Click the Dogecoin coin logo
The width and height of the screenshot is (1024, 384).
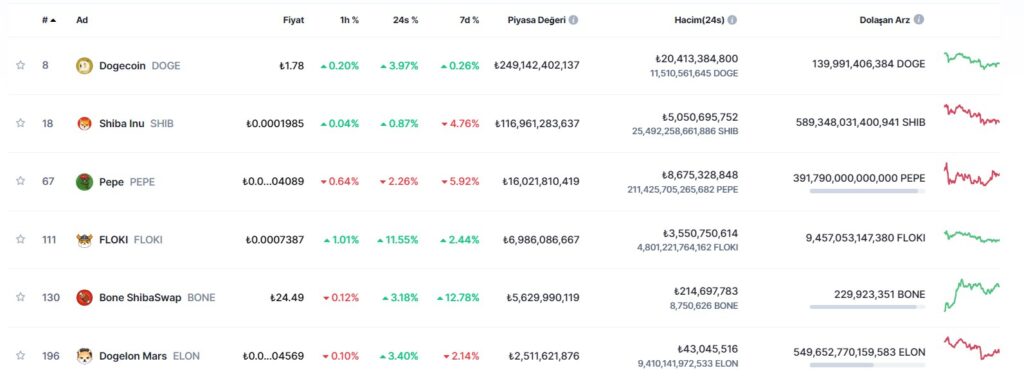pos(84,65)
